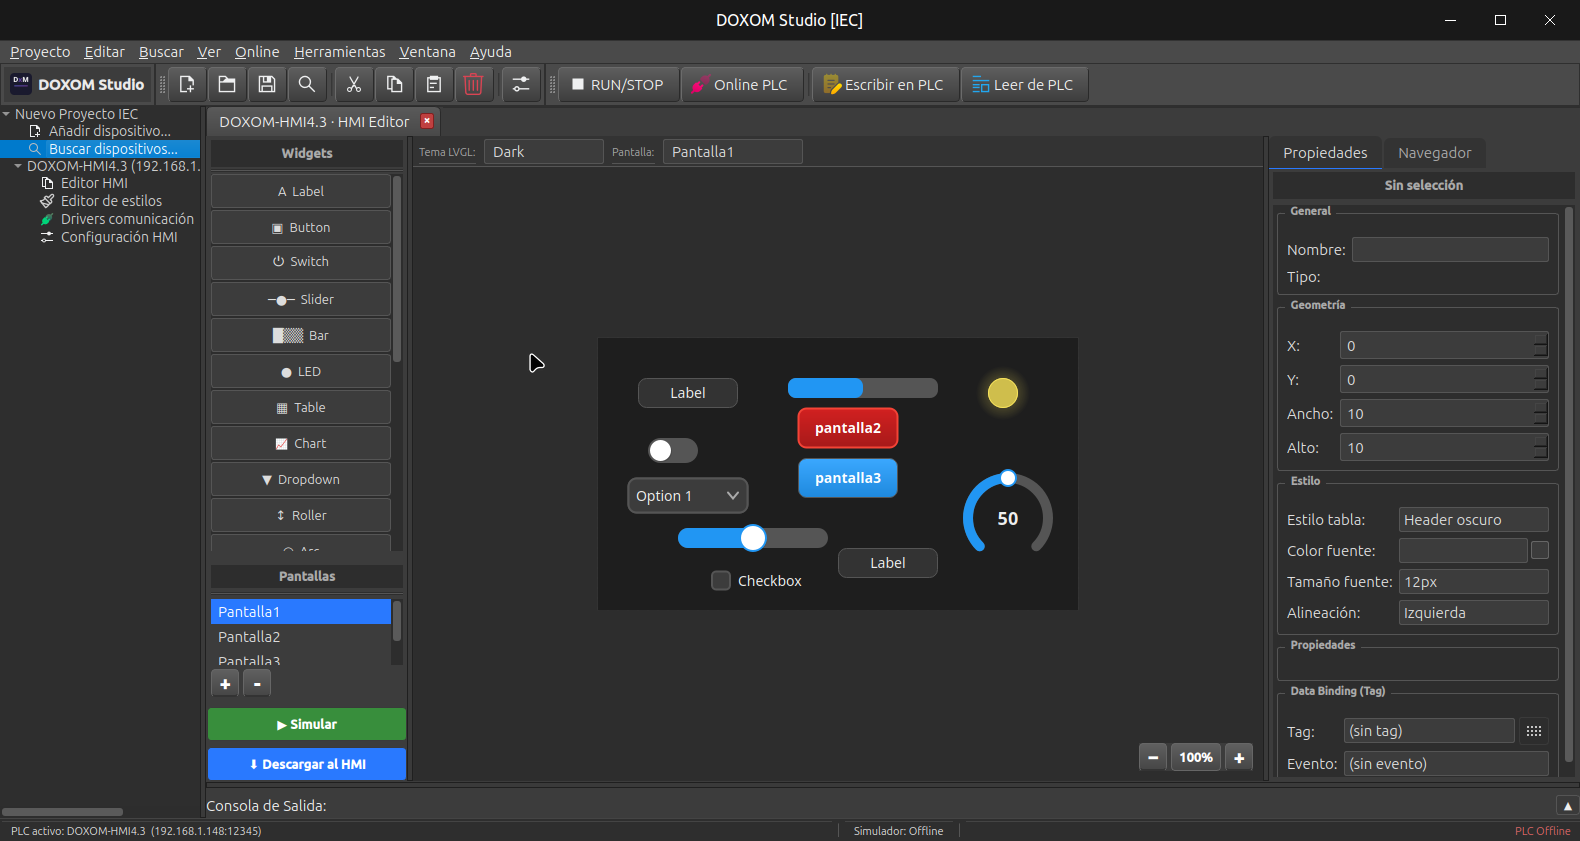
Task: Click the Paste clipboard toolbar icon
Action: pyautogui.click(x=434, y=85)
